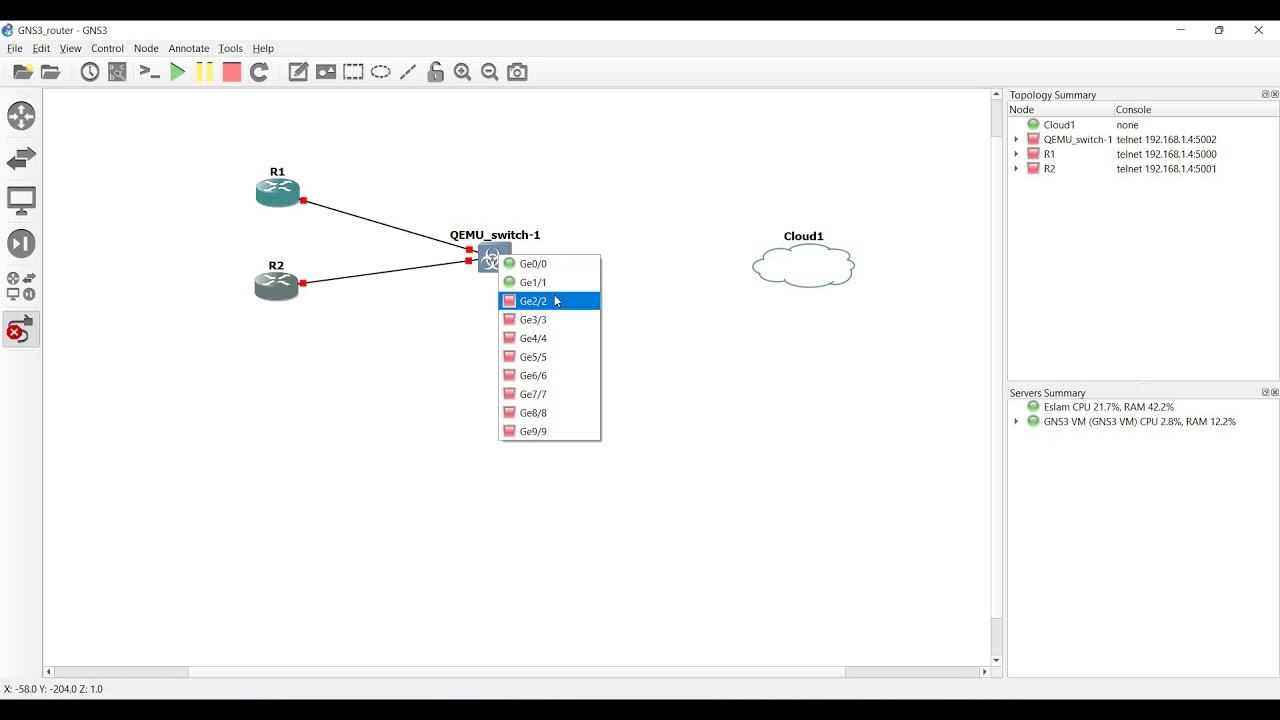The height and width of the screenshot is (720, 1280).
Task: Open the Tools menu
Action: pyautogui.click(x=231, y=48)
